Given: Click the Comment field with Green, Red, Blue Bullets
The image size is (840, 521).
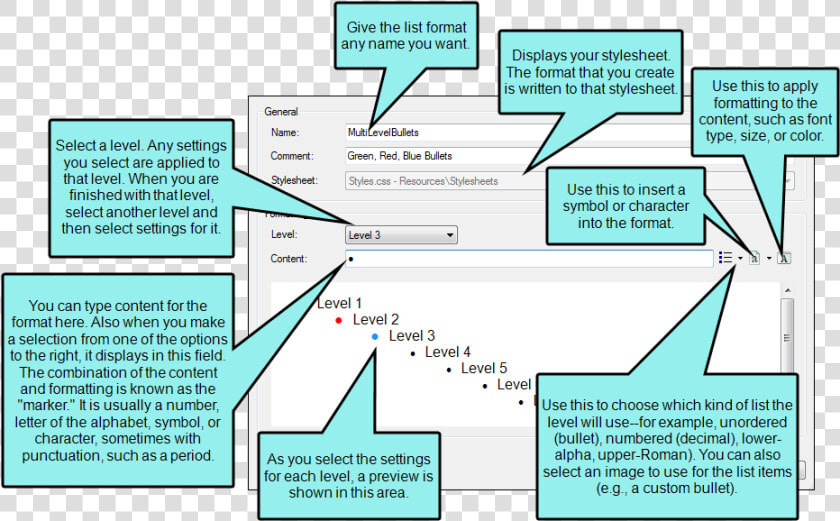Looking at the screenshot, I should 518,156.
